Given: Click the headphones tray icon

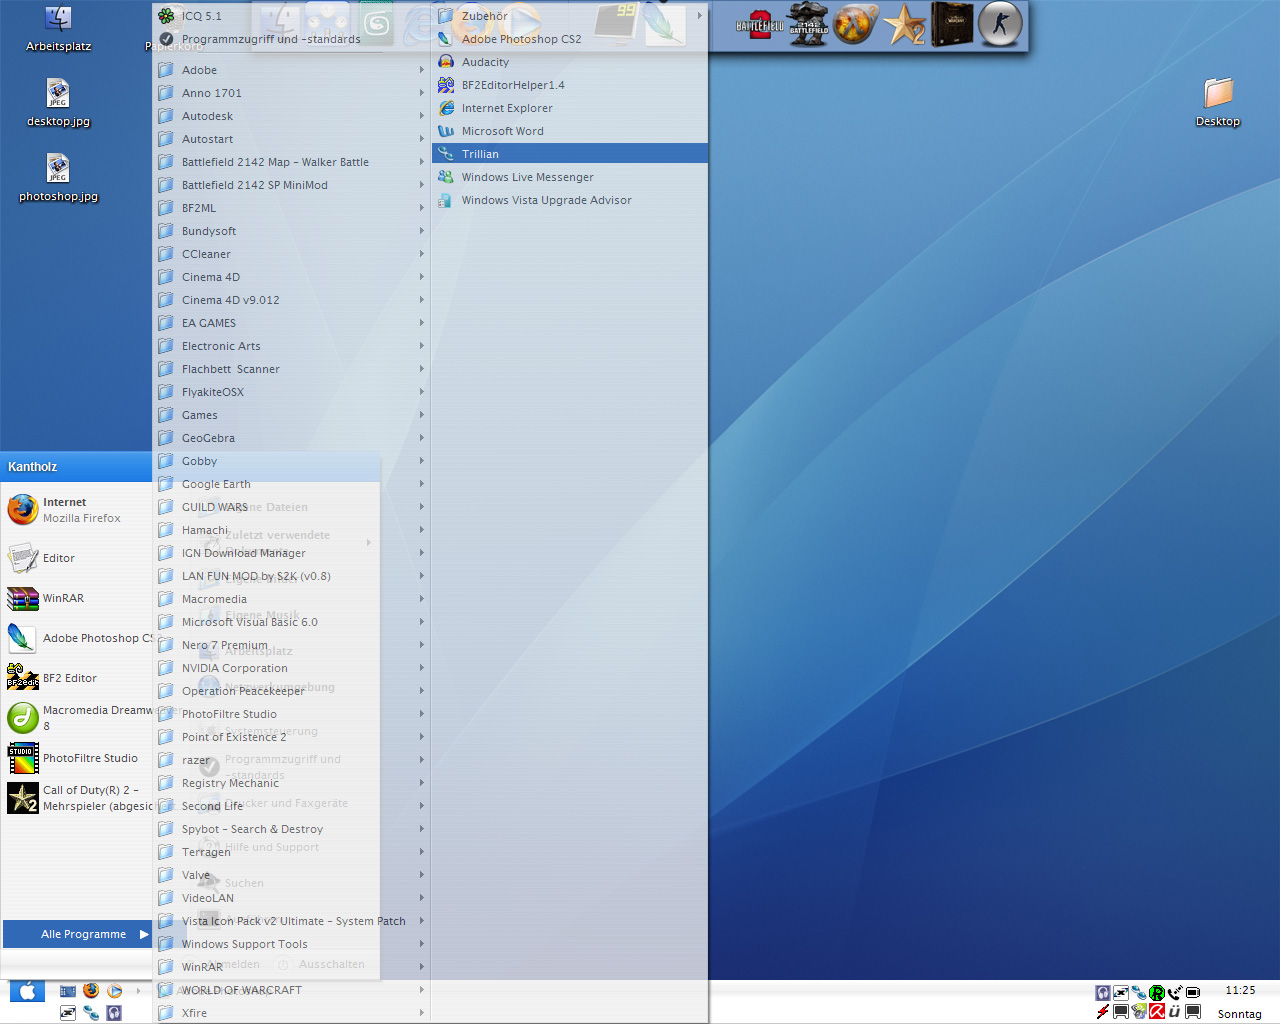Looking at the screenshot, I should point(1103,993).
